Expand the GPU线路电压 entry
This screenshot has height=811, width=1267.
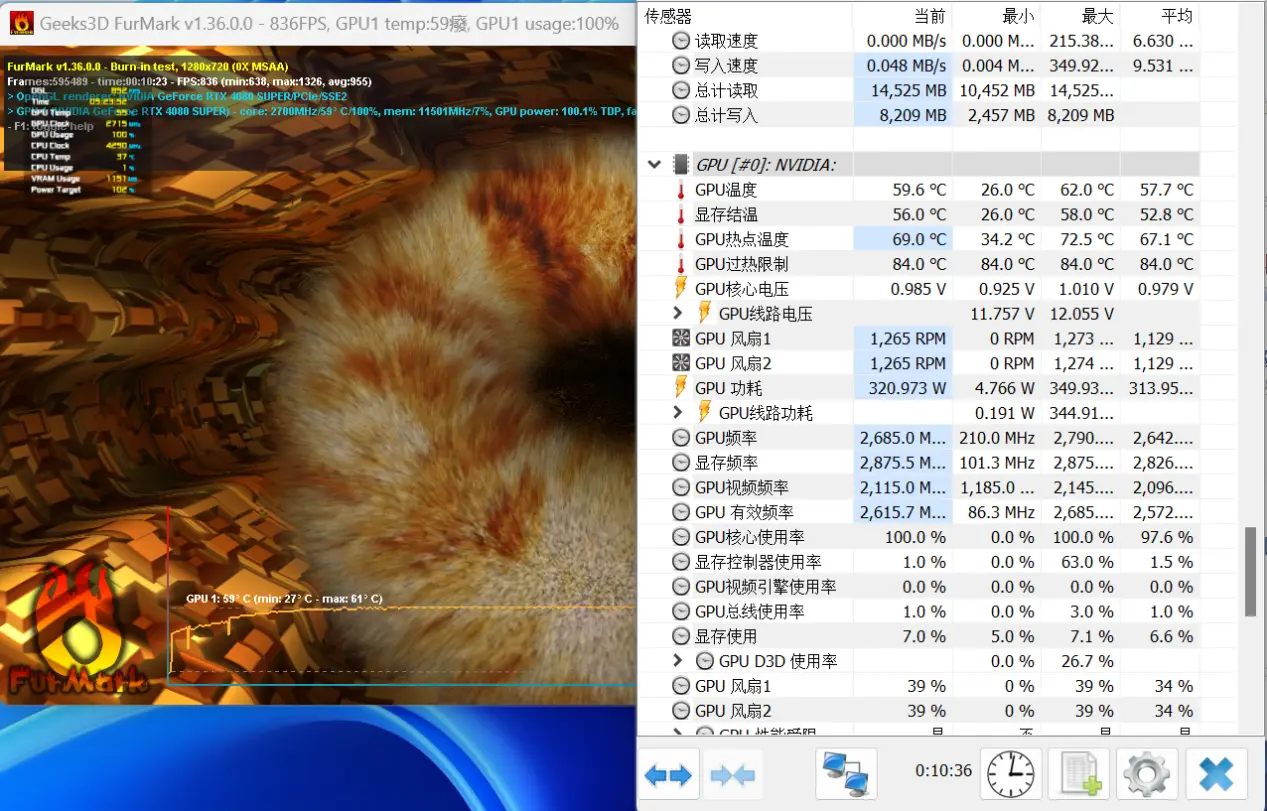click(678, 313)
